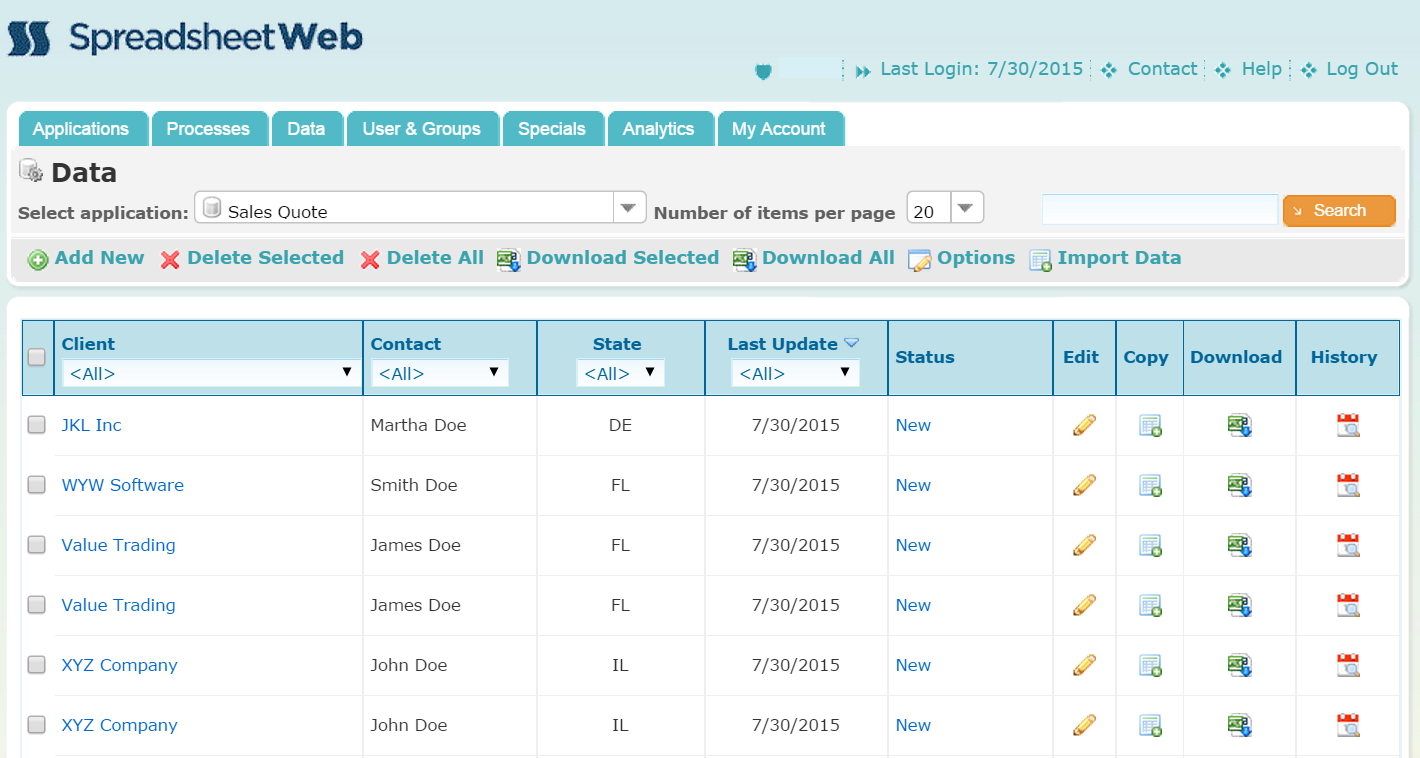Click the Download Selected spreadsheet icon

click(x=509, y=260)
